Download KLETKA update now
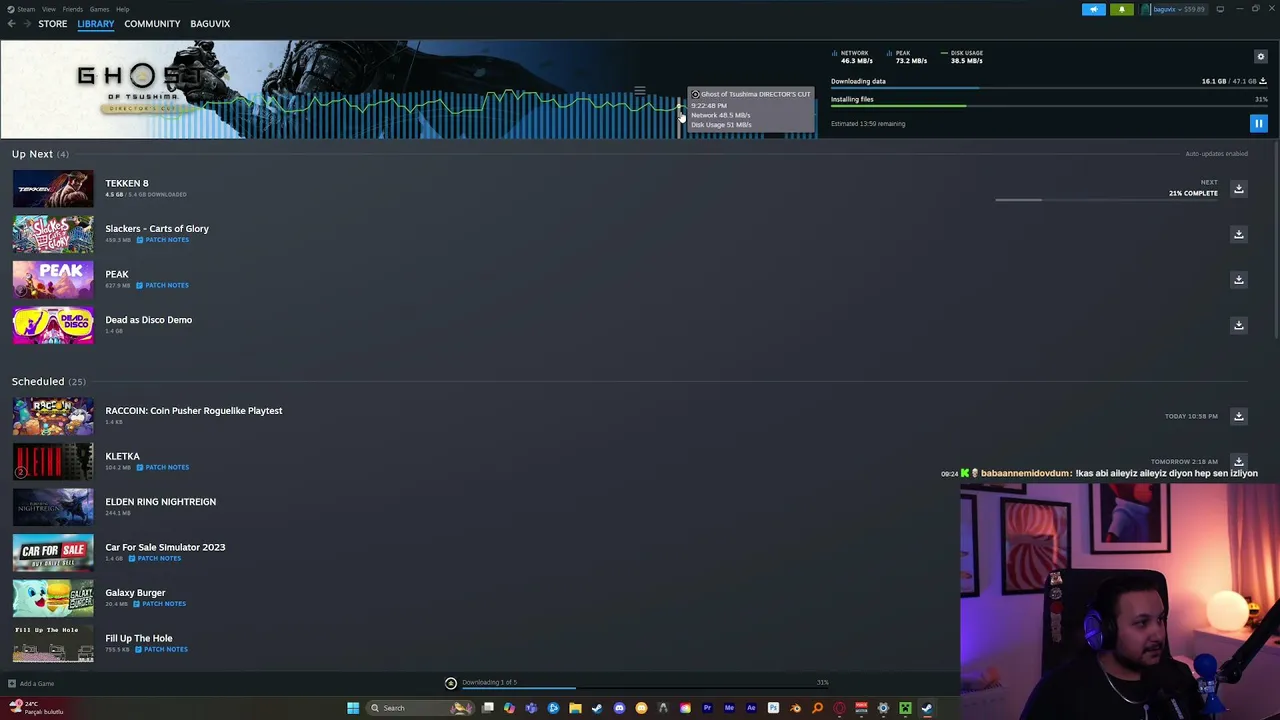This screenshot has width=1280, height=720. tap(1238, 461)
